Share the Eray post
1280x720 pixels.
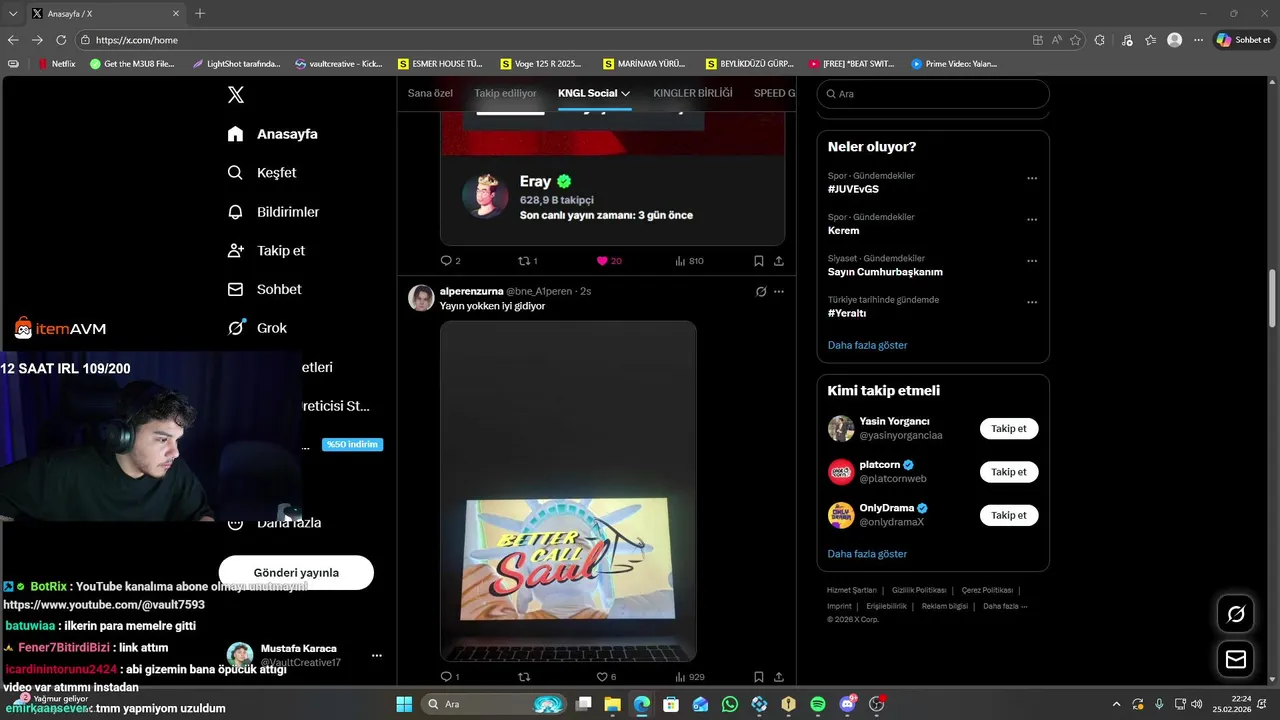tap(779, 261)
